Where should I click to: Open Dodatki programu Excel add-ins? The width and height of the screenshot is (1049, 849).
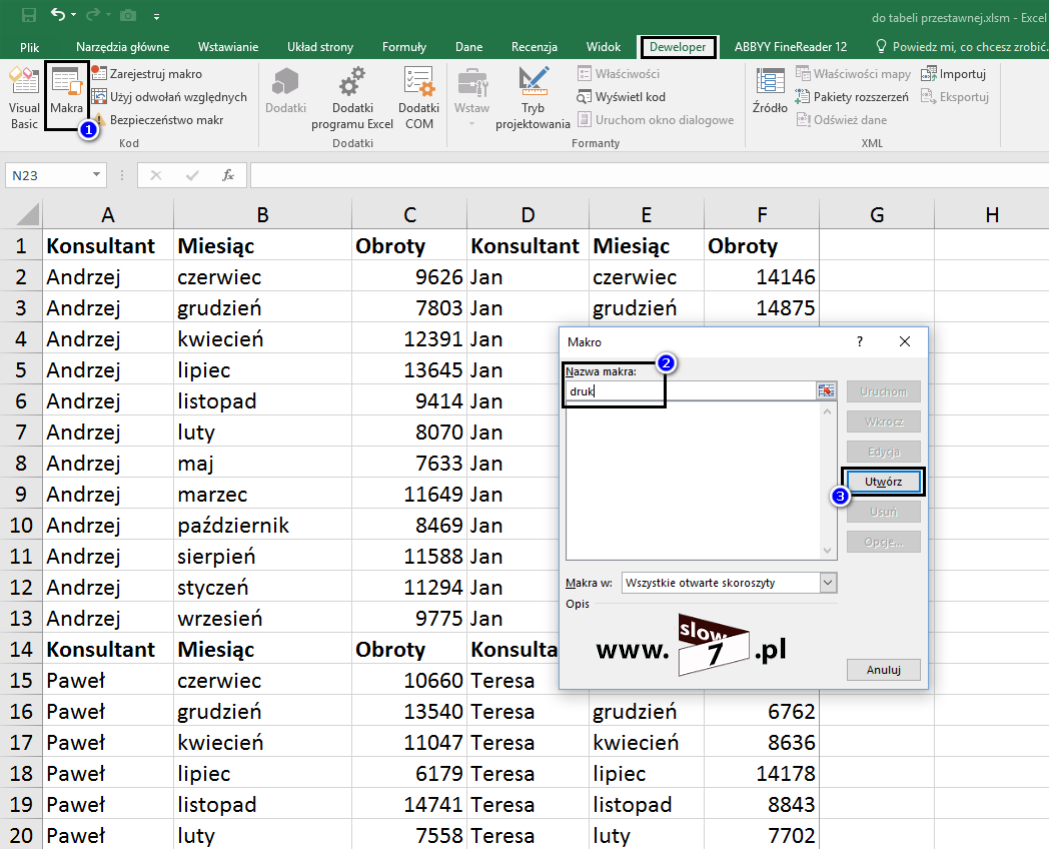[353, 98]
